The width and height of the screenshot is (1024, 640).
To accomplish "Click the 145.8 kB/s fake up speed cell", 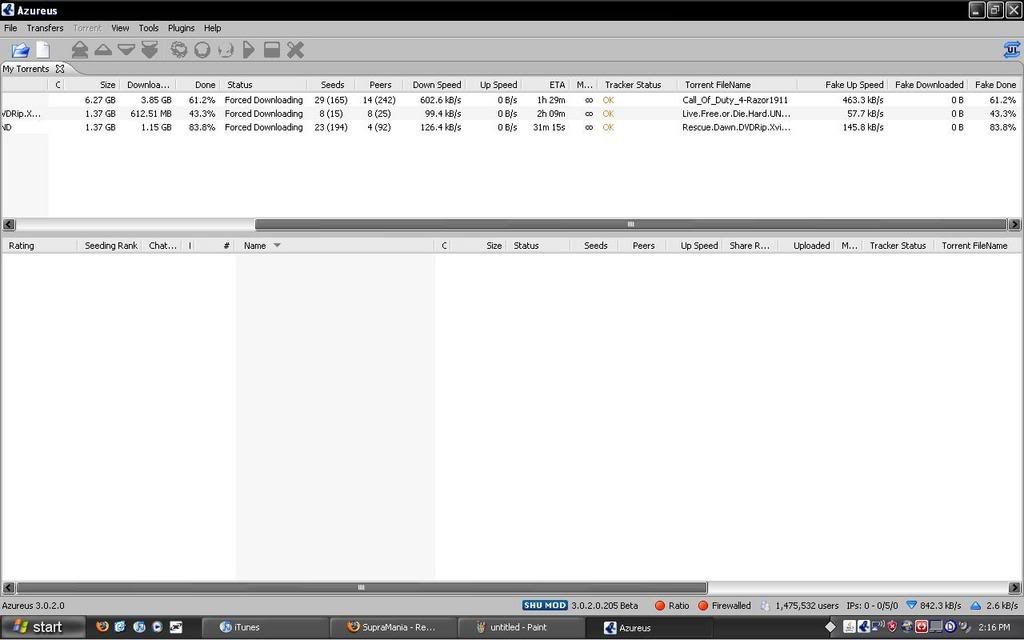I will (863, 127).
